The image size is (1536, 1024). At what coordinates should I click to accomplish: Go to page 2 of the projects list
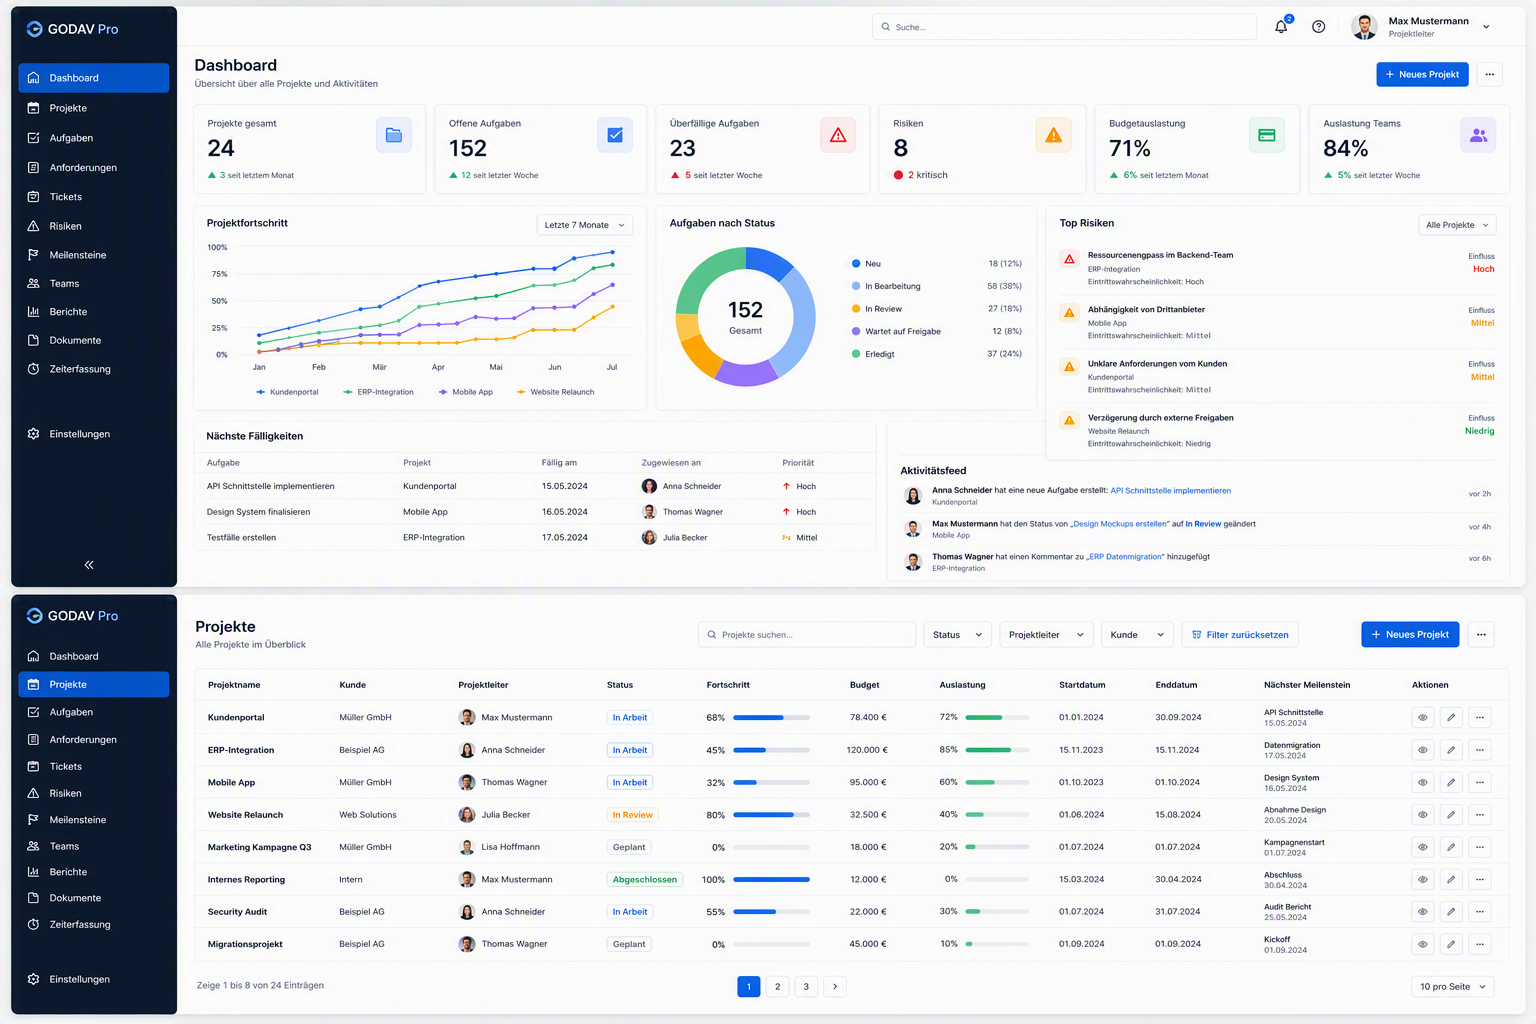(778, 987)
